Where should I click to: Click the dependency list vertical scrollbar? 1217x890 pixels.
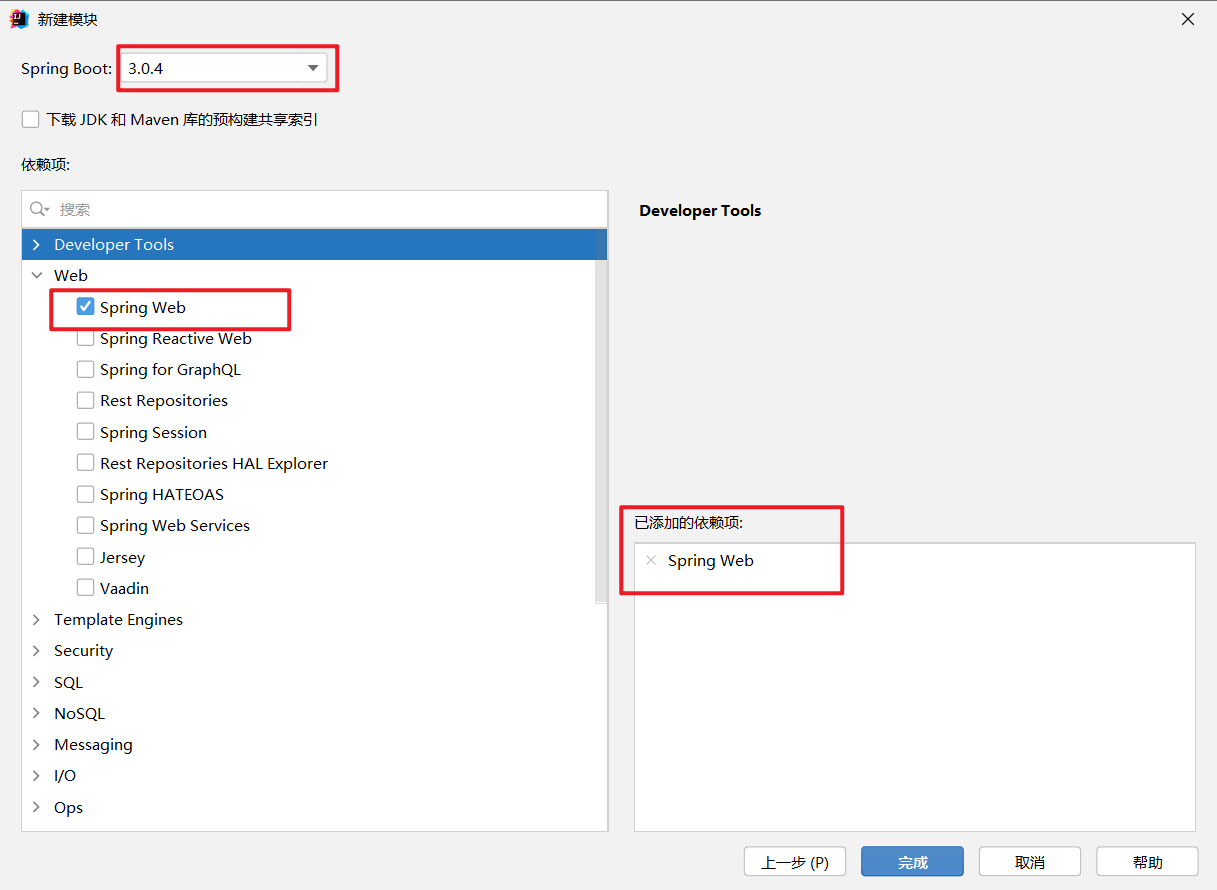(x=601, y=420)
